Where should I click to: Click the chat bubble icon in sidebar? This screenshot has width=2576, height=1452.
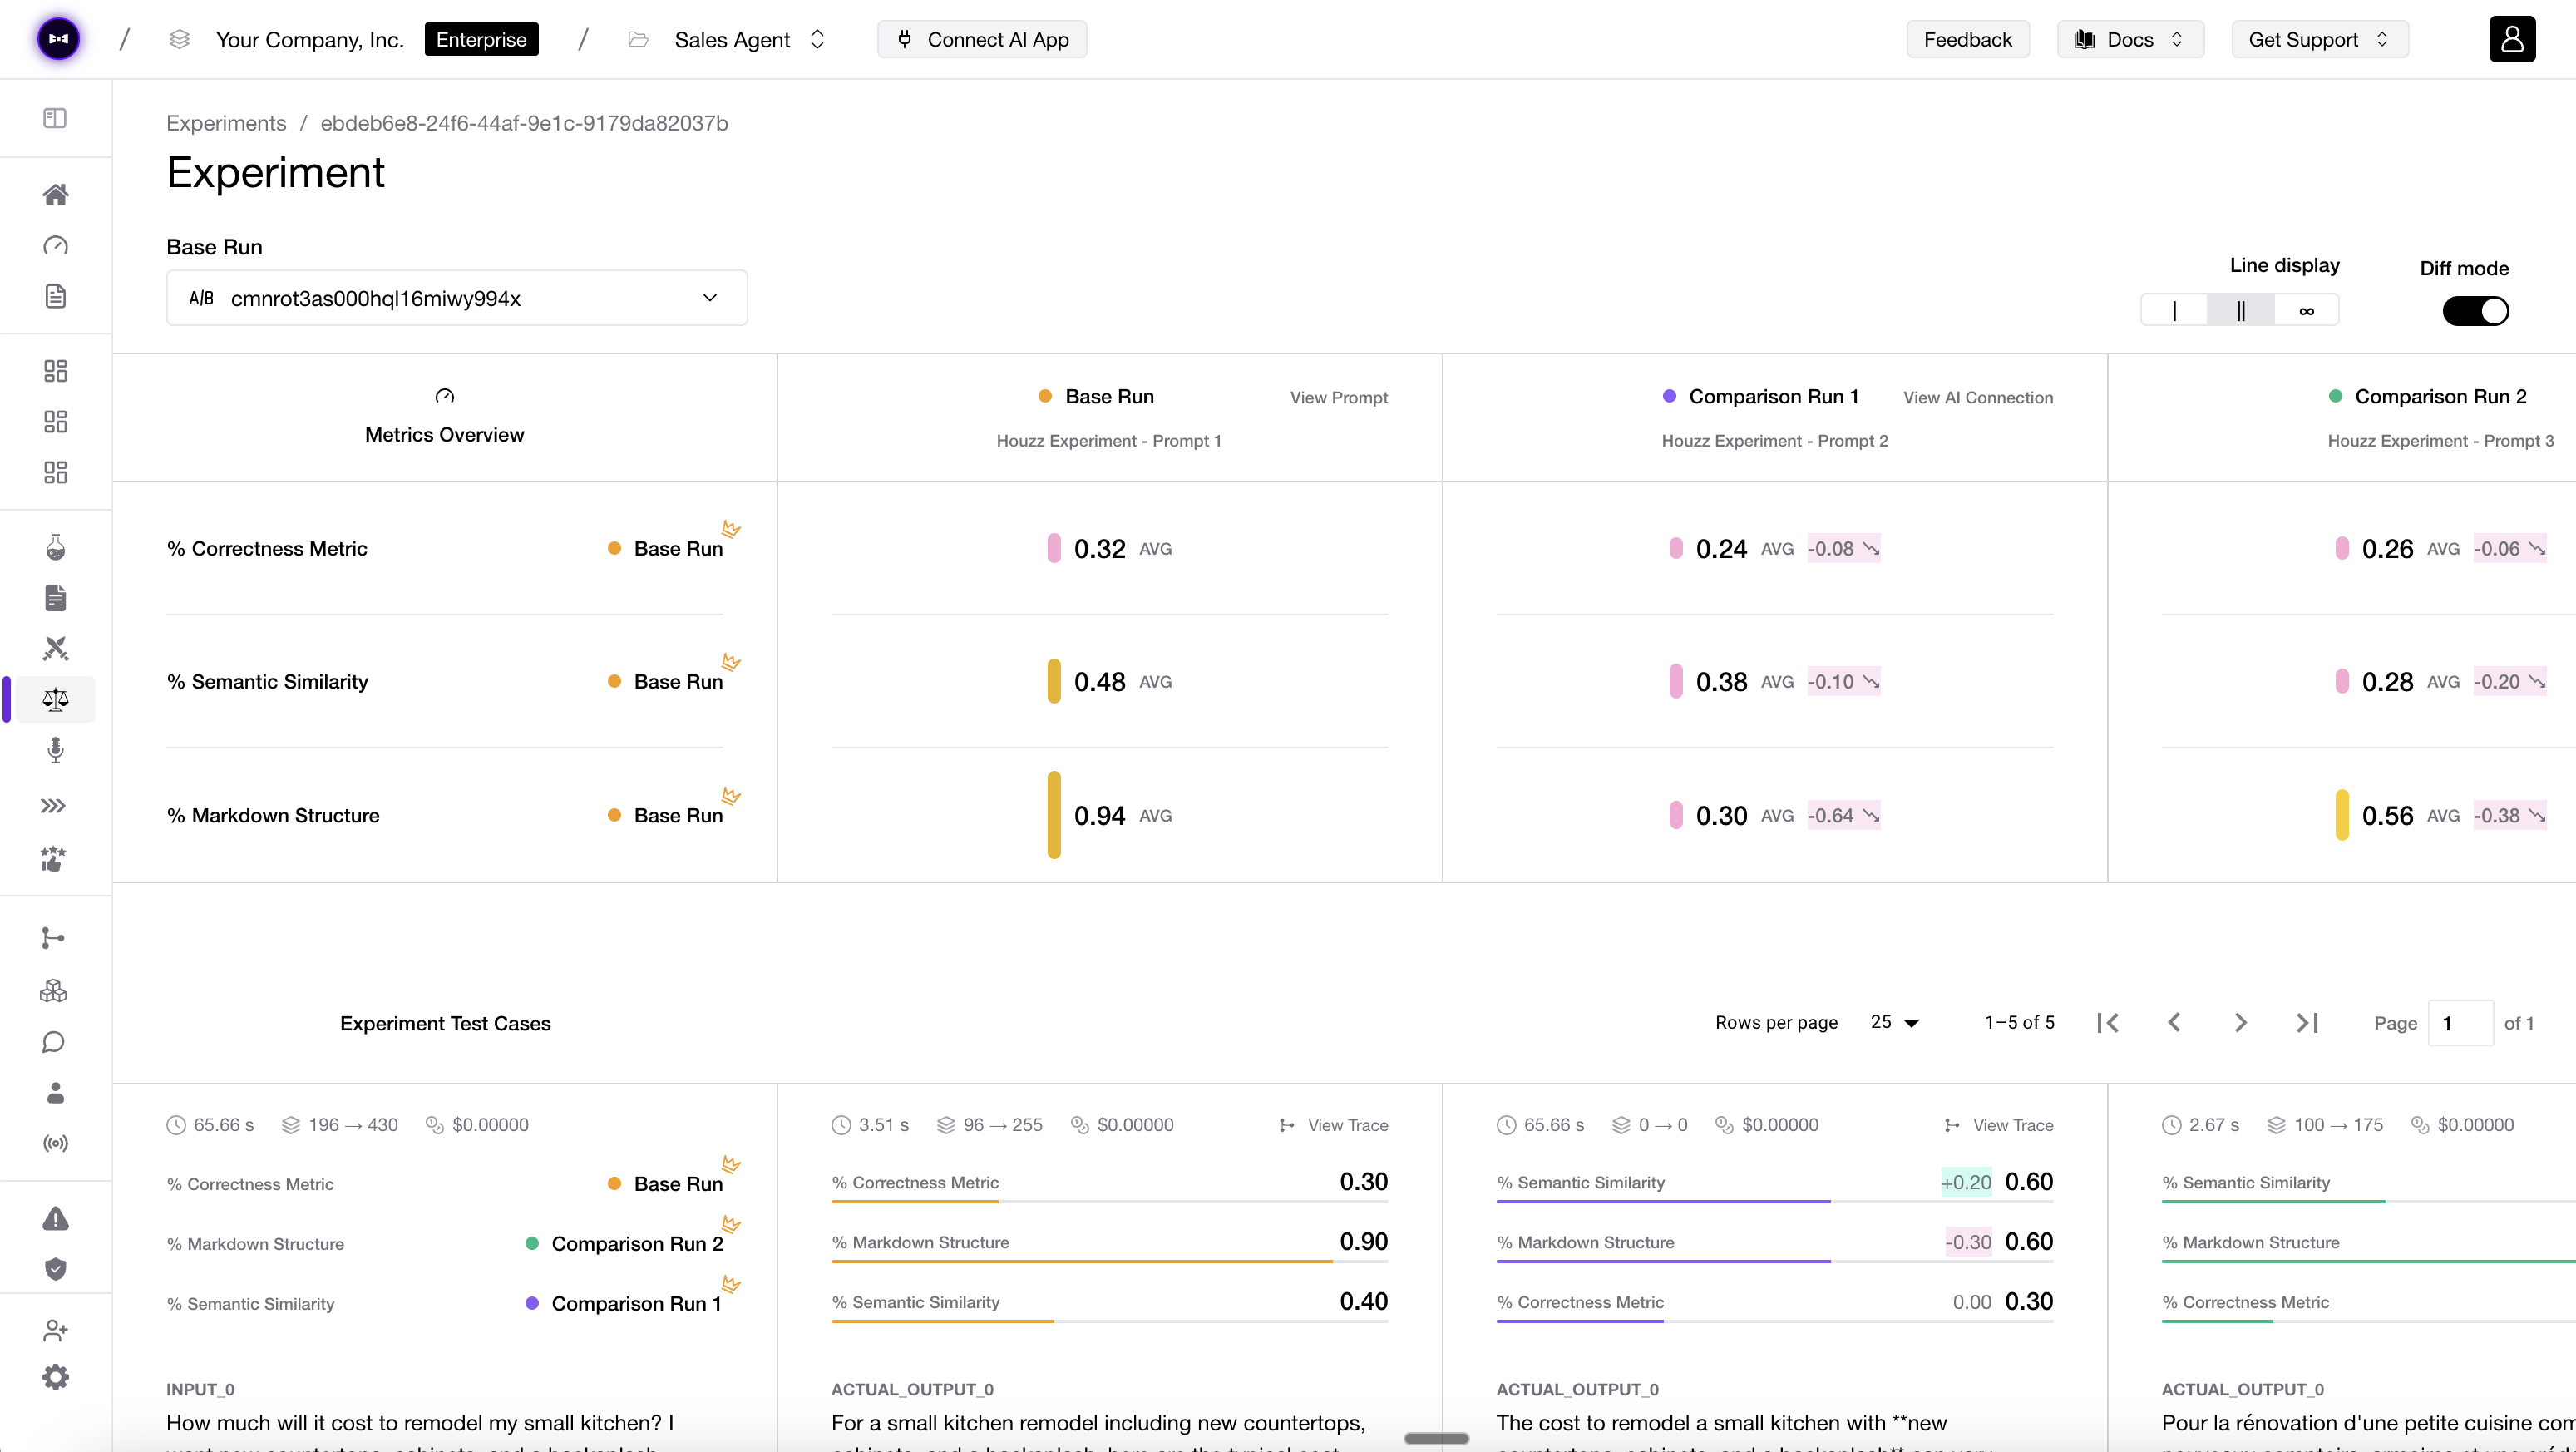click(x=53, y=1042)
